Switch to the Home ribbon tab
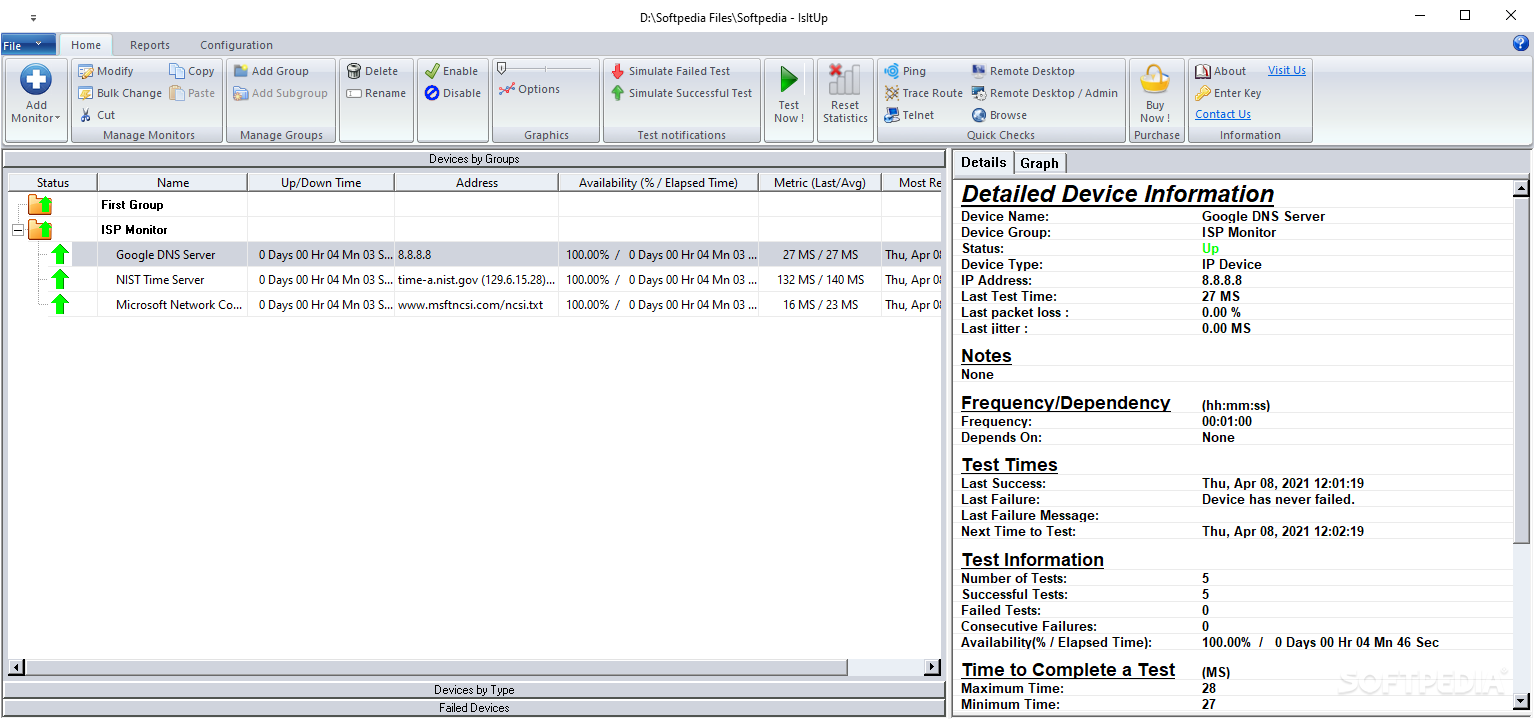The height and width of the screenshot is (720, 1535). (x=86, y=45)
